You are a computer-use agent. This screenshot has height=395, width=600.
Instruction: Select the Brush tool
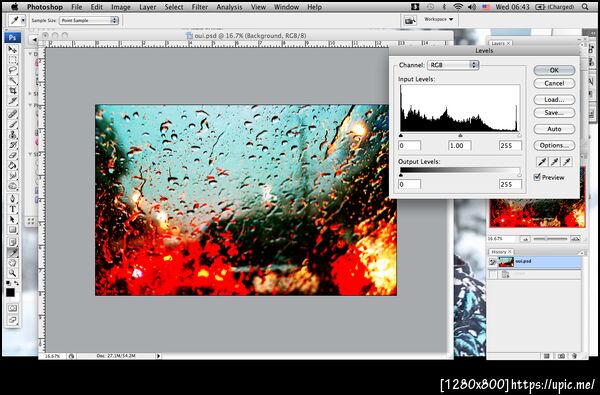[13, 124]
